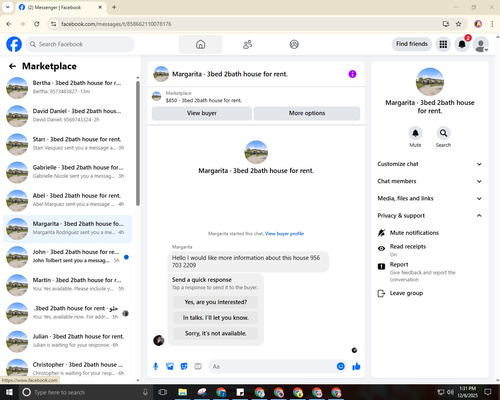Open the Facebook menu grid icon
500x400 pixels.
pos(443,44)
